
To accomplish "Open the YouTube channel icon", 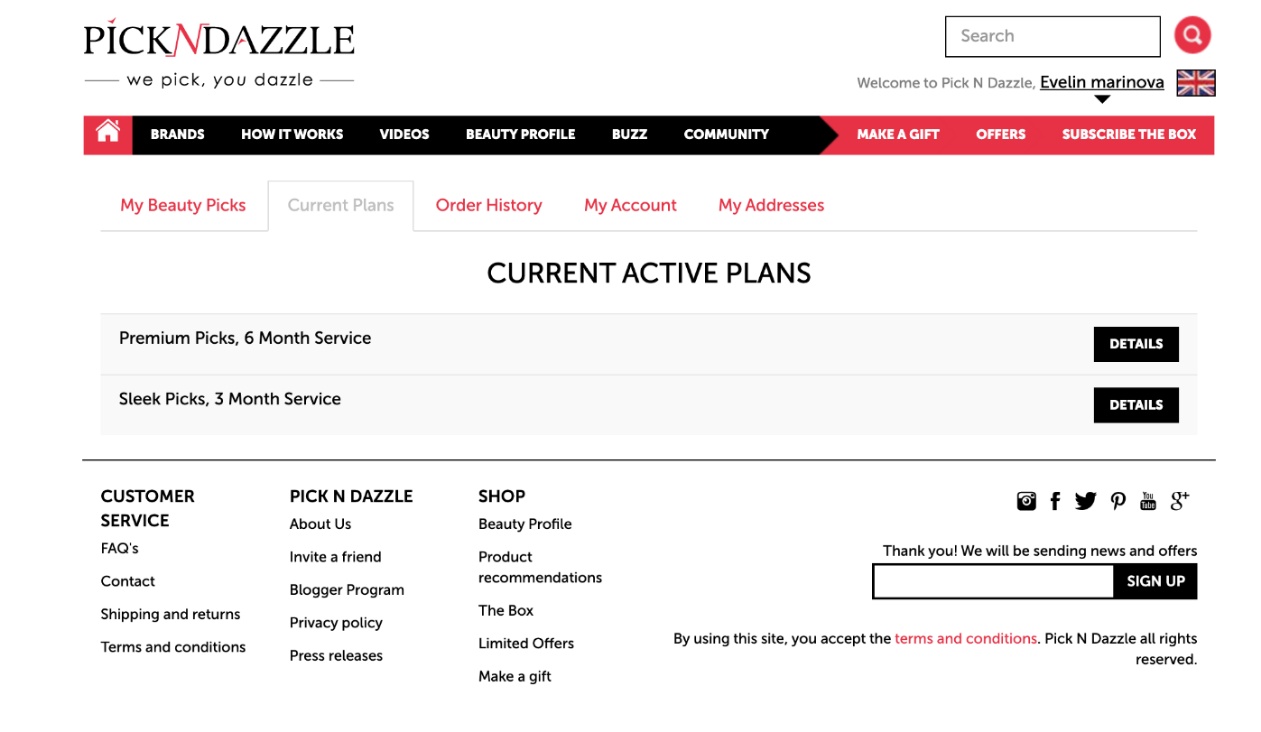I will 1148,501.
